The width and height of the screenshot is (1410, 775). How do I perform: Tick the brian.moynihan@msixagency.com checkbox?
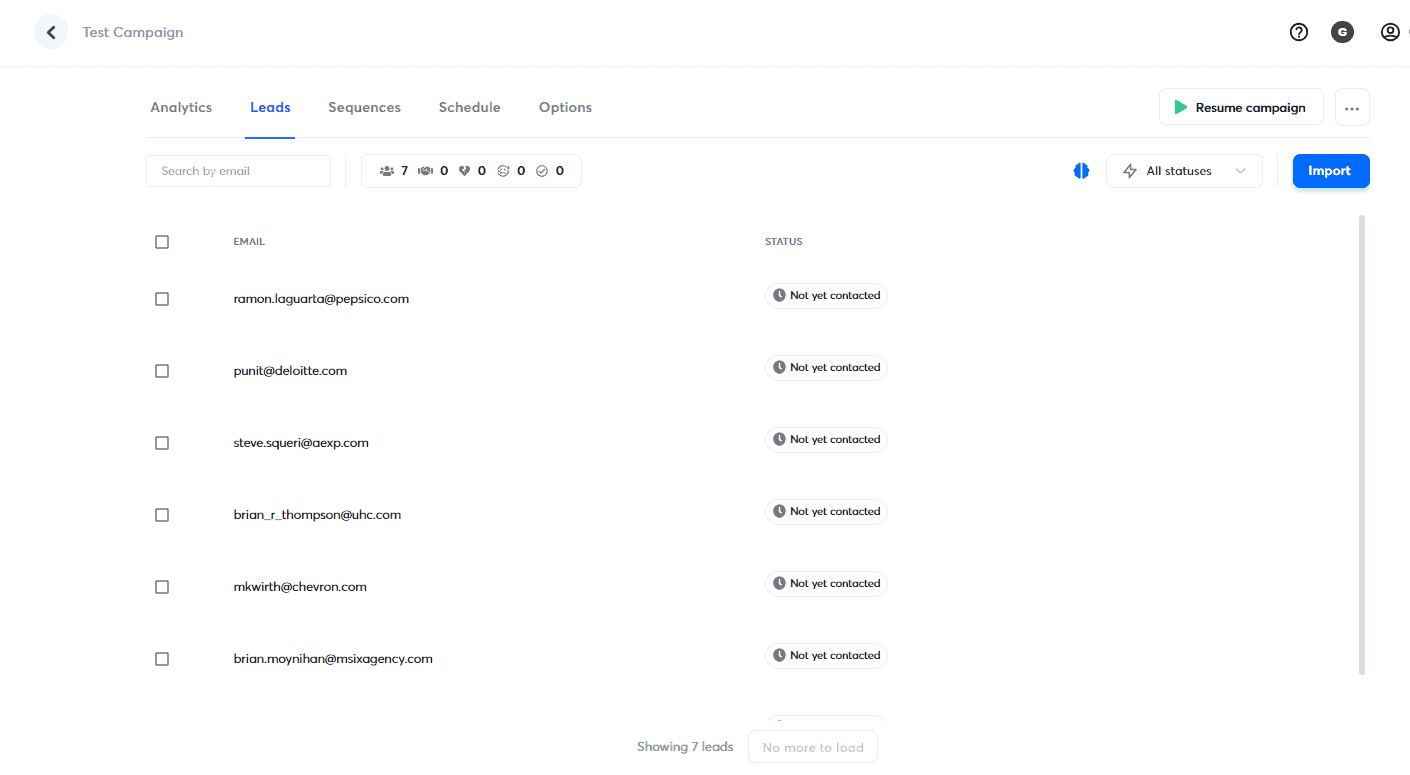[162, 659]
